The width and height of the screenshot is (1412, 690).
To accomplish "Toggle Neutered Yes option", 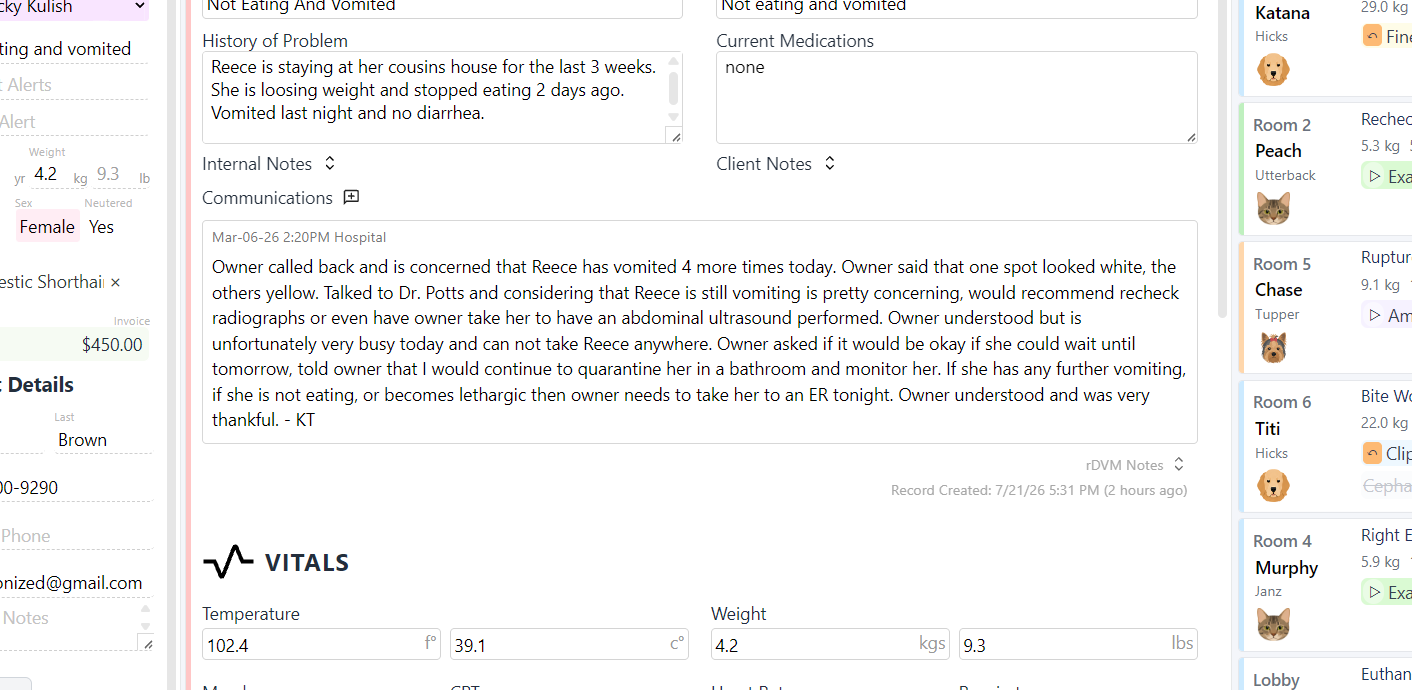I will pyautogui.click(x=101, y=227).
